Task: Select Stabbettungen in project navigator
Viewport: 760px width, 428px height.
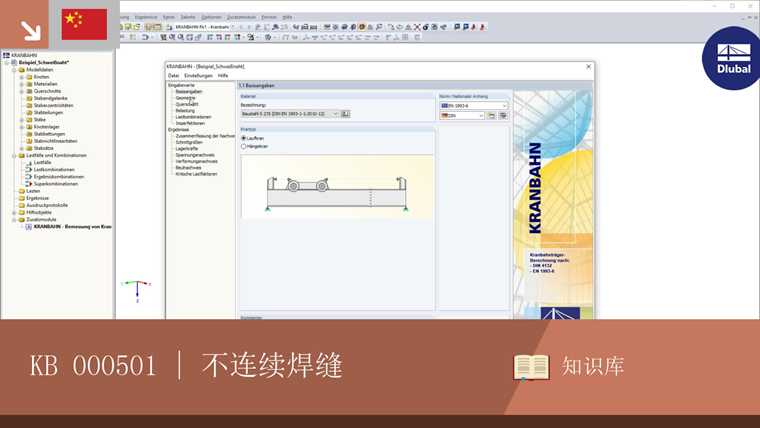Action: click(49, 134)
